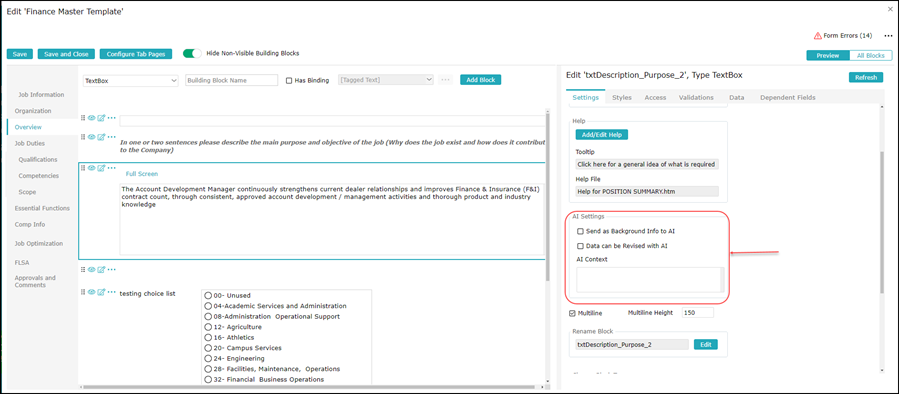Viewport: 899px width, 394px height.
Task: Click edit pencil on the Full Screen textbox block
Action: point(101,168)
